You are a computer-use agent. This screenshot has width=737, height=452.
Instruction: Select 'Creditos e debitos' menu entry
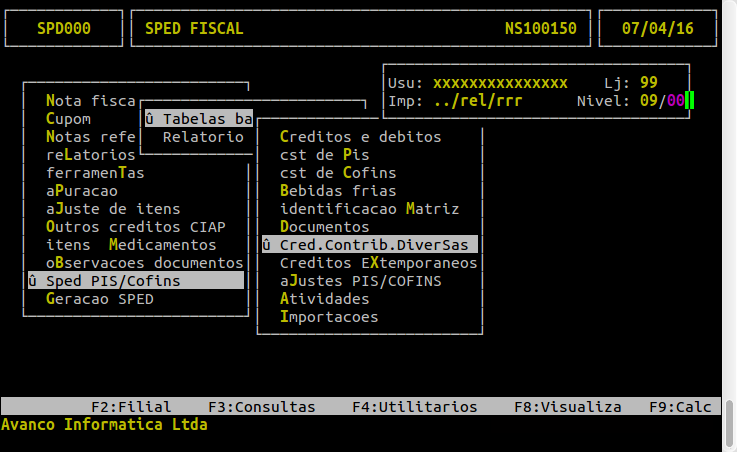click(360, 137)
